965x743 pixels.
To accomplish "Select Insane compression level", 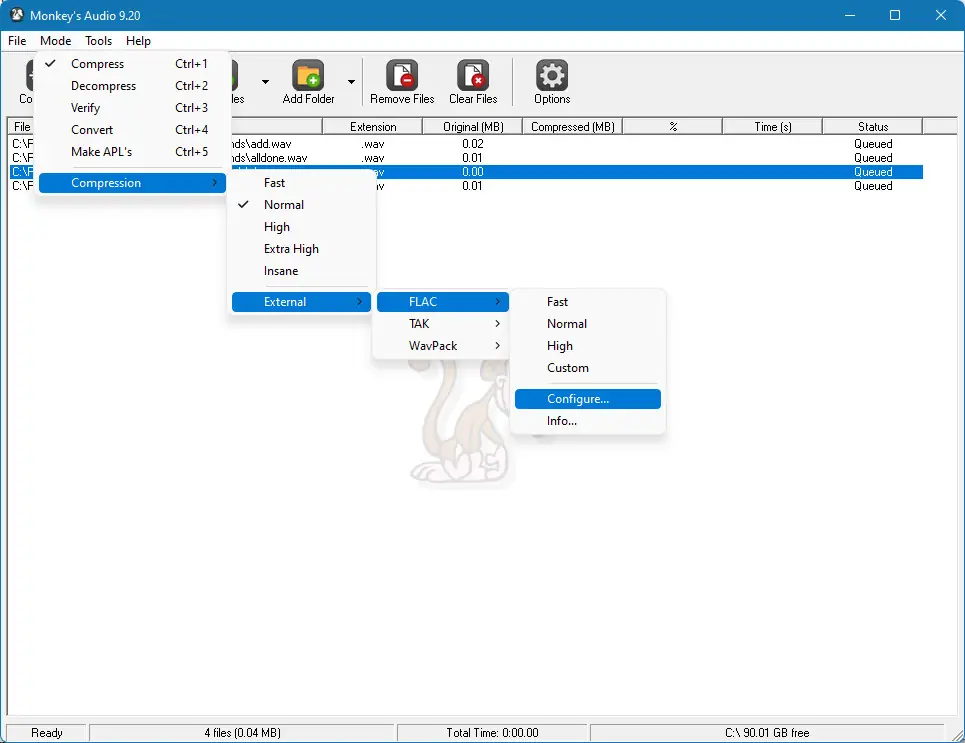I will (302, 271).
